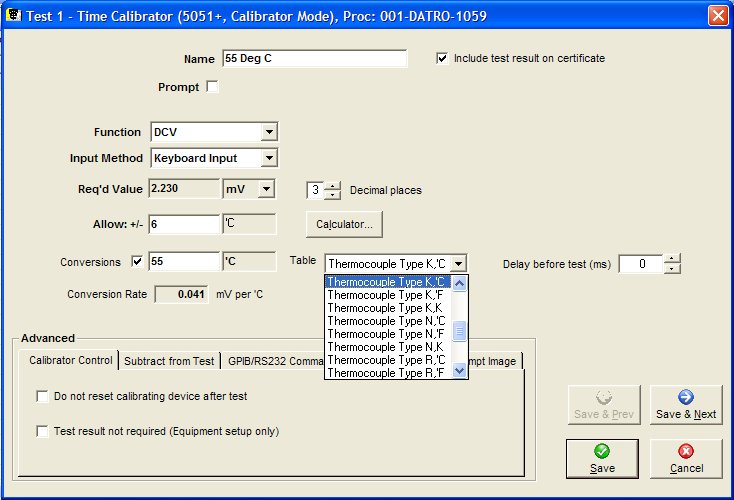Image resolution: width=734 pixels, height=500 pixels.
Task: Close the Test 1 dialog window
Action: coord(718,16)
